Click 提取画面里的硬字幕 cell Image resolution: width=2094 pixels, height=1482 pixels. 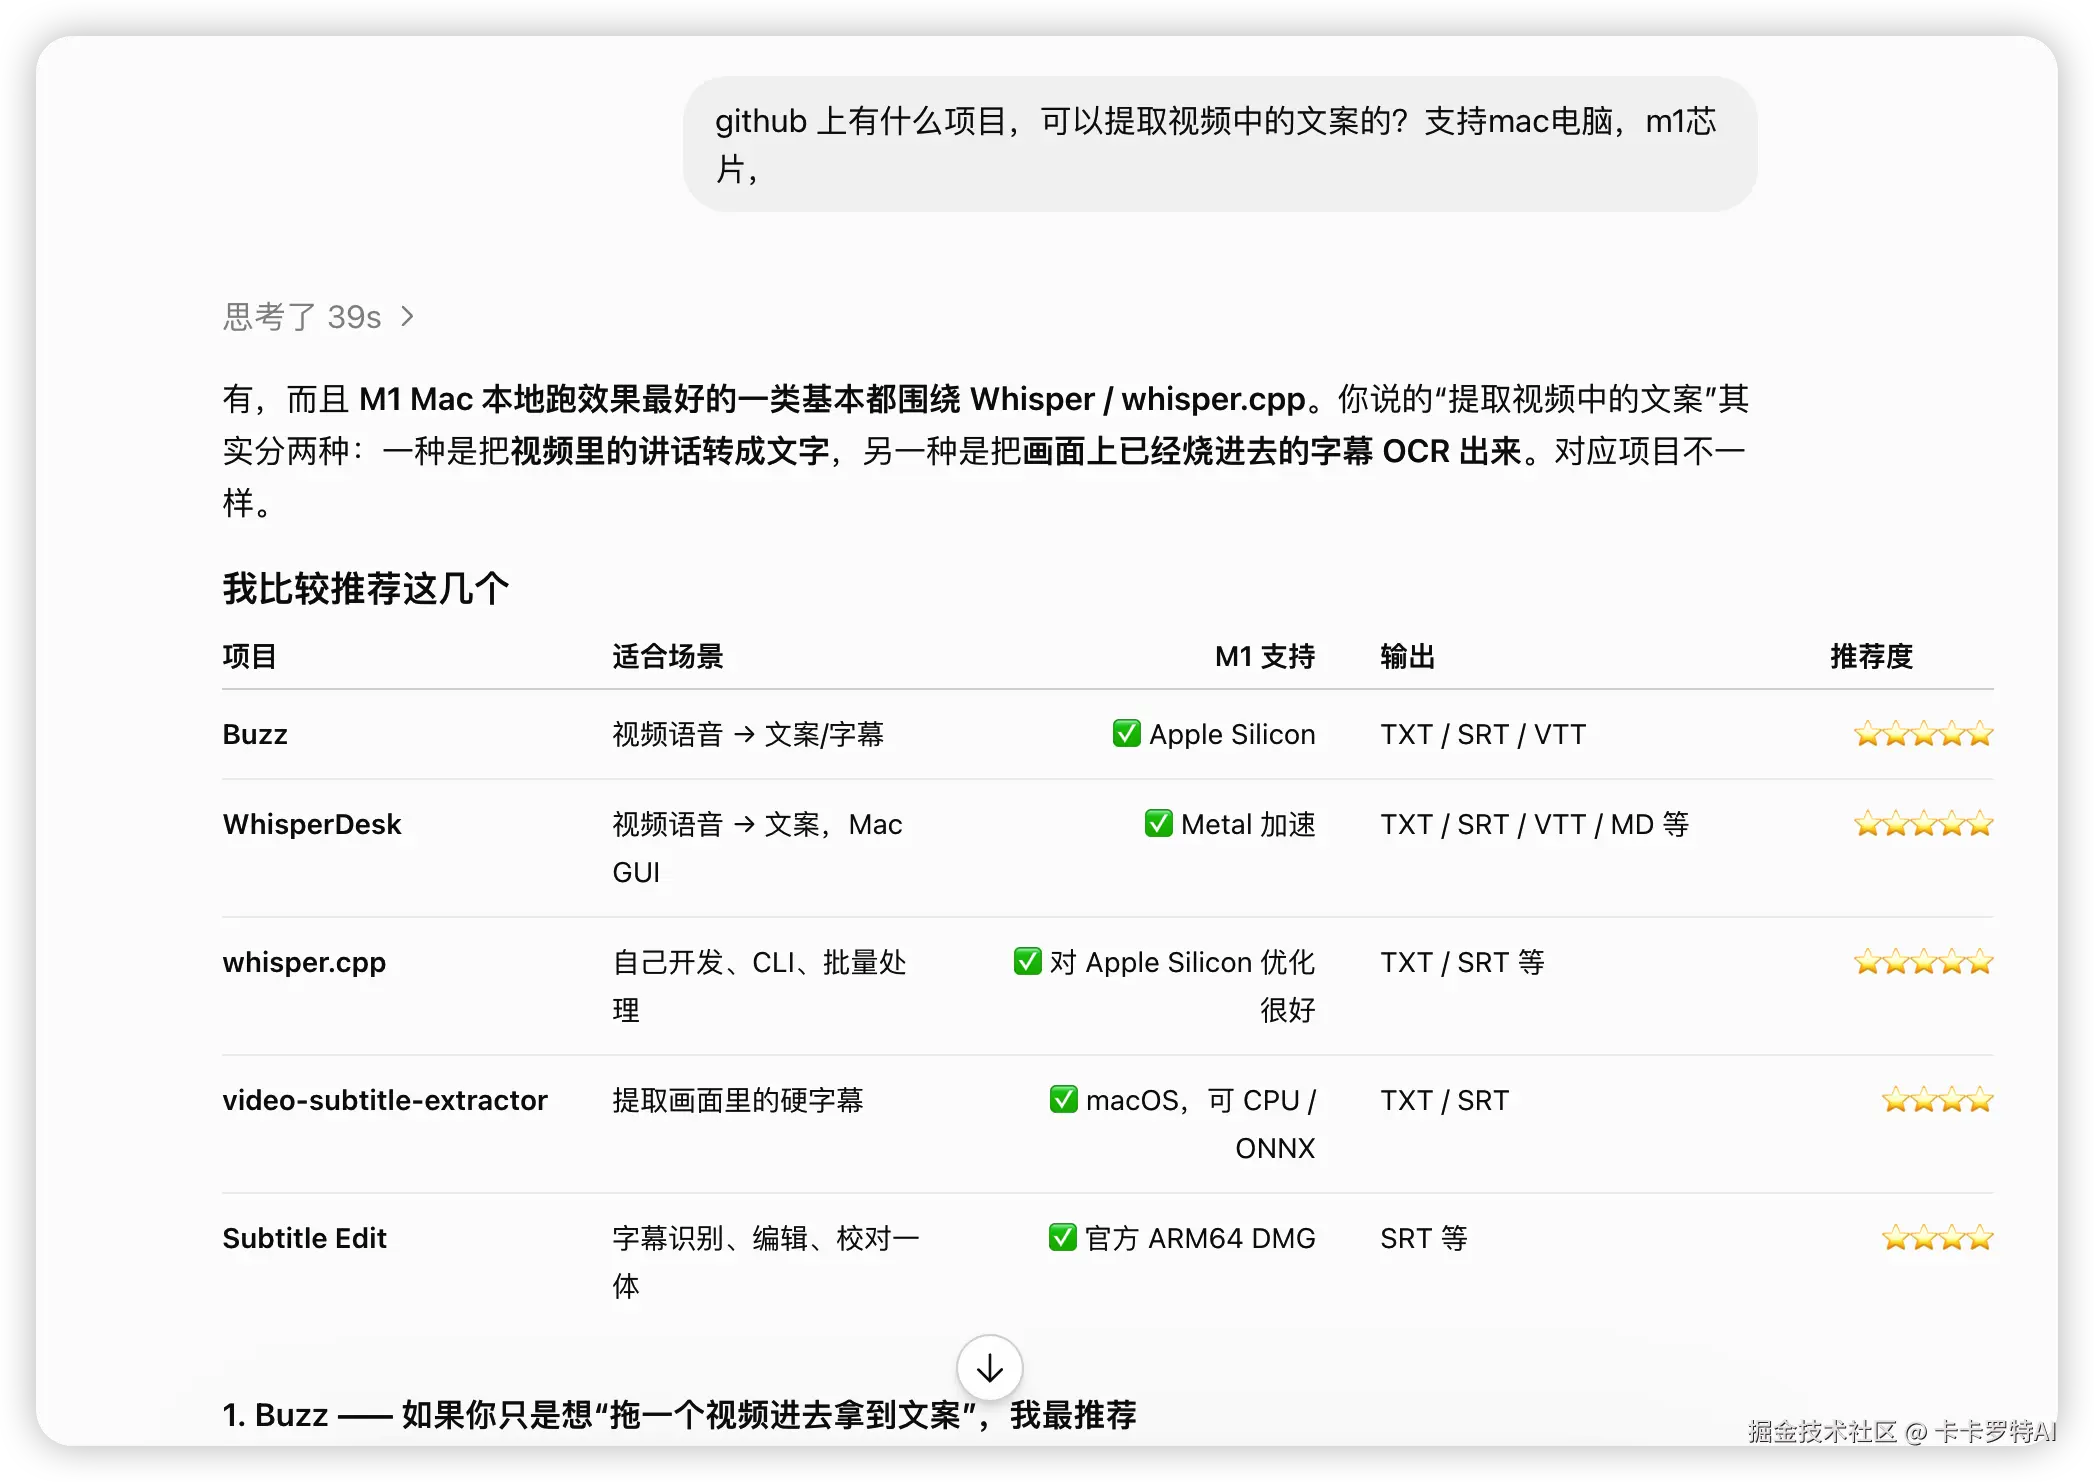coord(738,1100)
